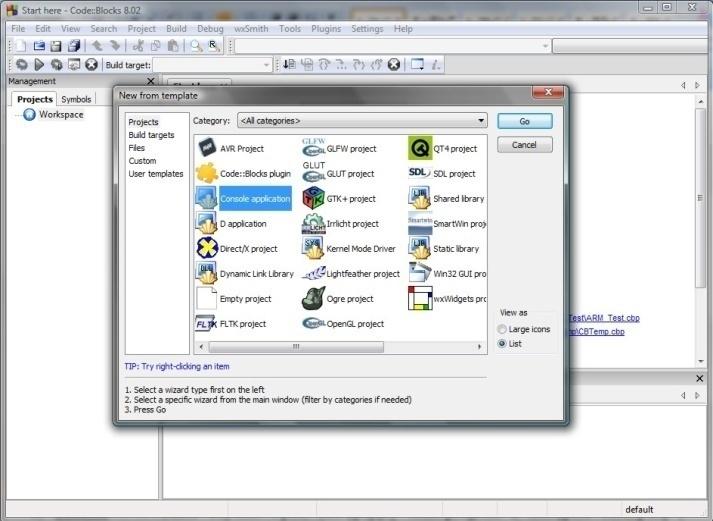Click the Go button
This screenshot has height=521, width=713.
coord(525,121)
